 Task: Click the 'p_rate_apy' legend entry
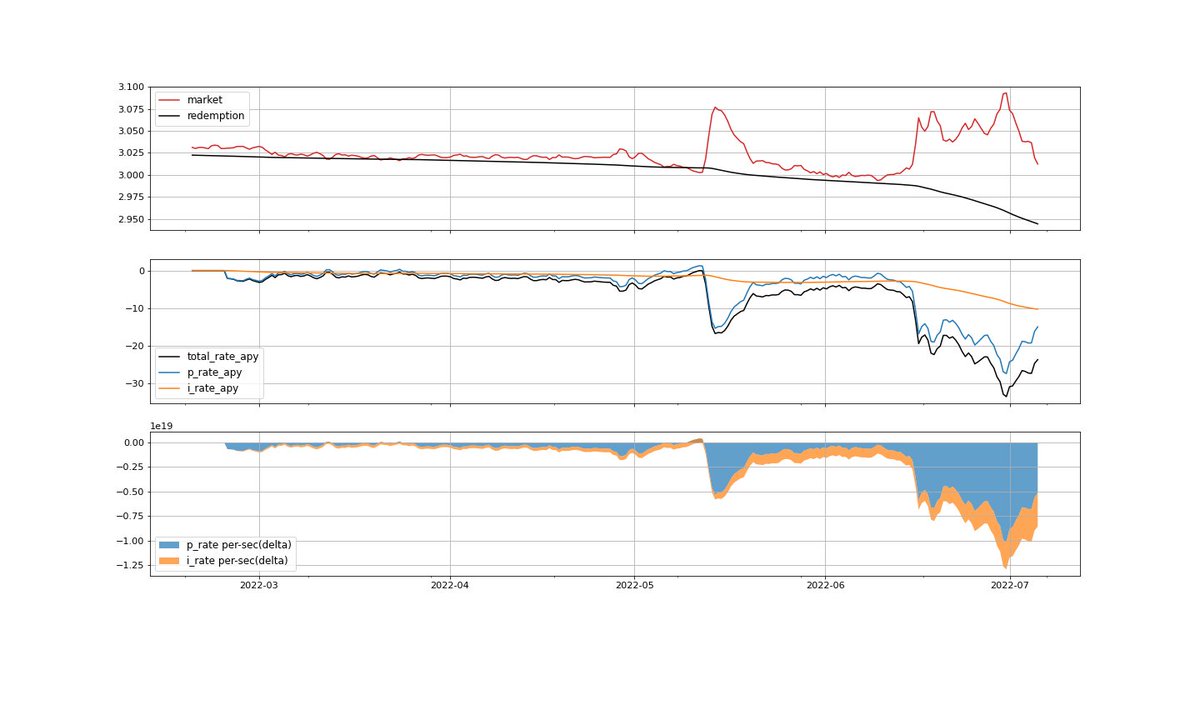tap(199, 372)
